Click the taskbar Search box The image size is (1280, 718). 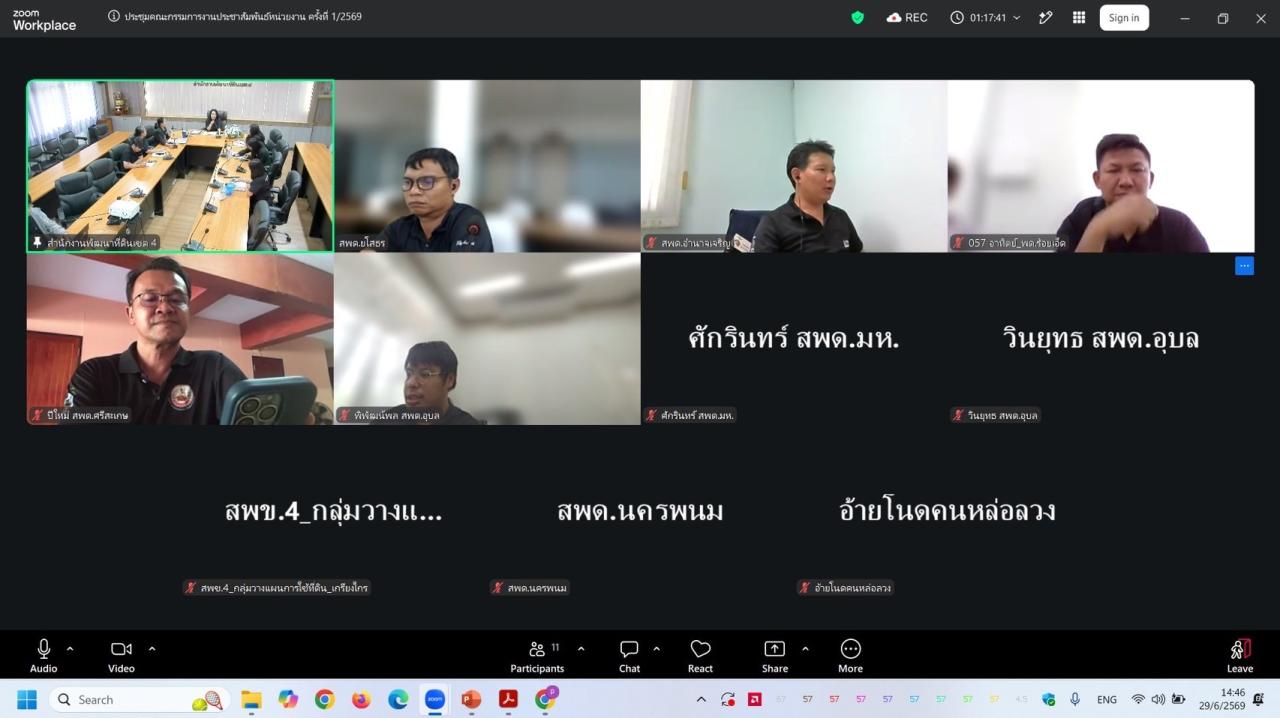click(139, 699)
